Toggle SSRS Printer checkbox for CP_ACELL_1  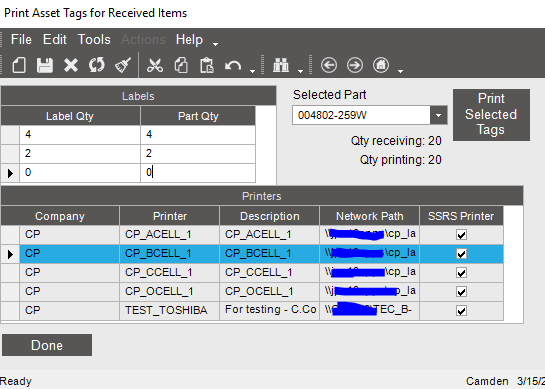click(x=461, y=235)
